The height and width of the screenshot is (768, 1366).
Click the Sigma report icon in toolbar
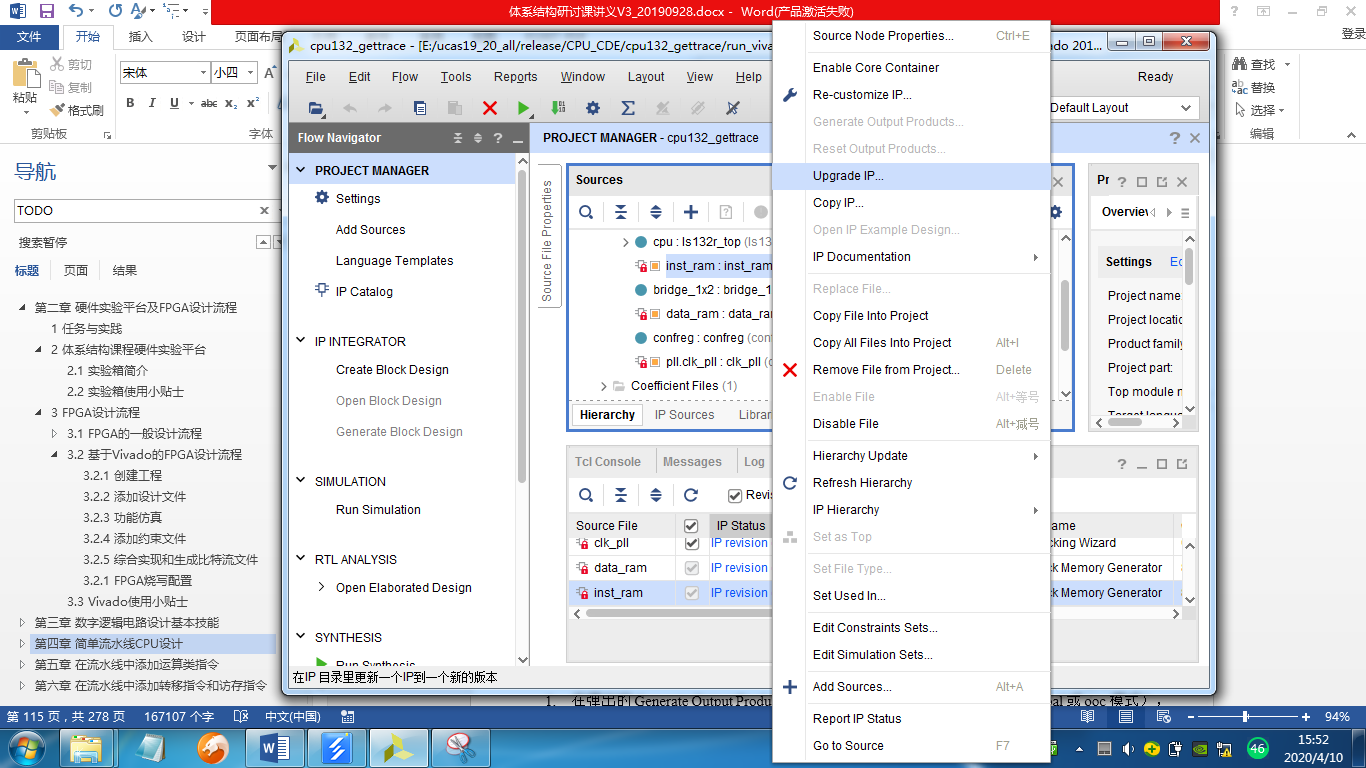click(628, 108)
